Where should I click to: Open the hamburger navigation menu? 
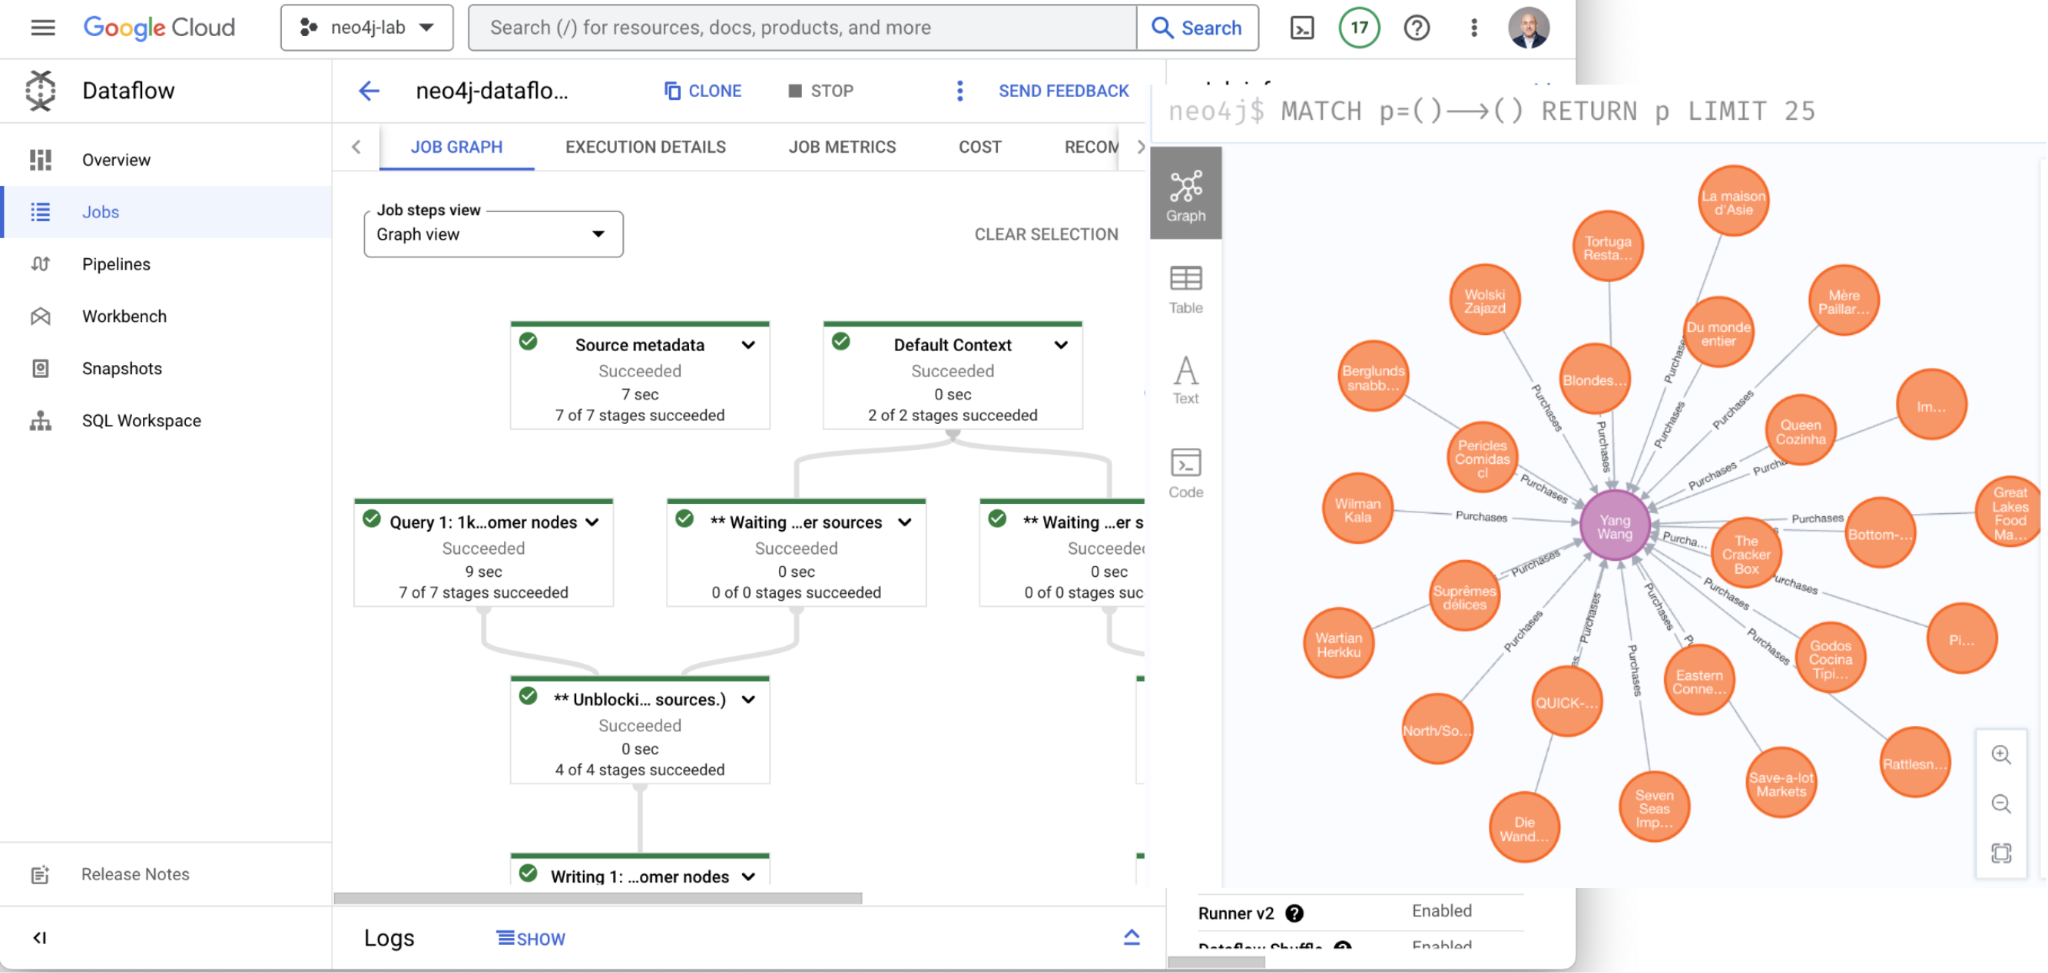[42, 27]
